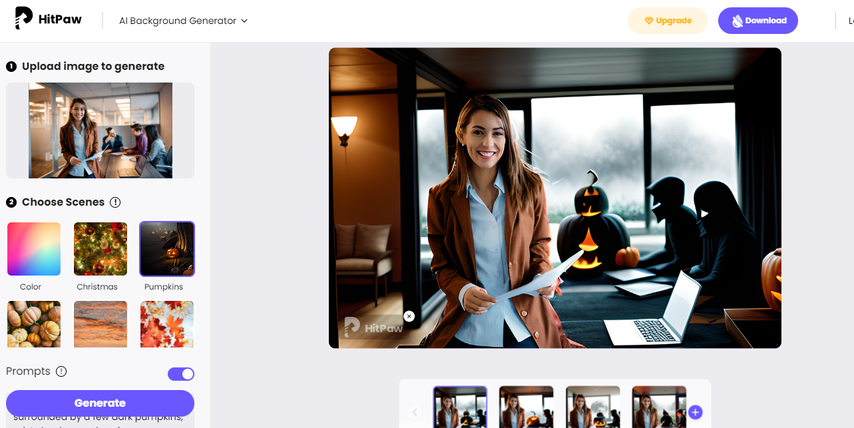Click the previous arrow in results strip
Screen dimensions: 854x428
pyautogui.click(x=414, y=412)
